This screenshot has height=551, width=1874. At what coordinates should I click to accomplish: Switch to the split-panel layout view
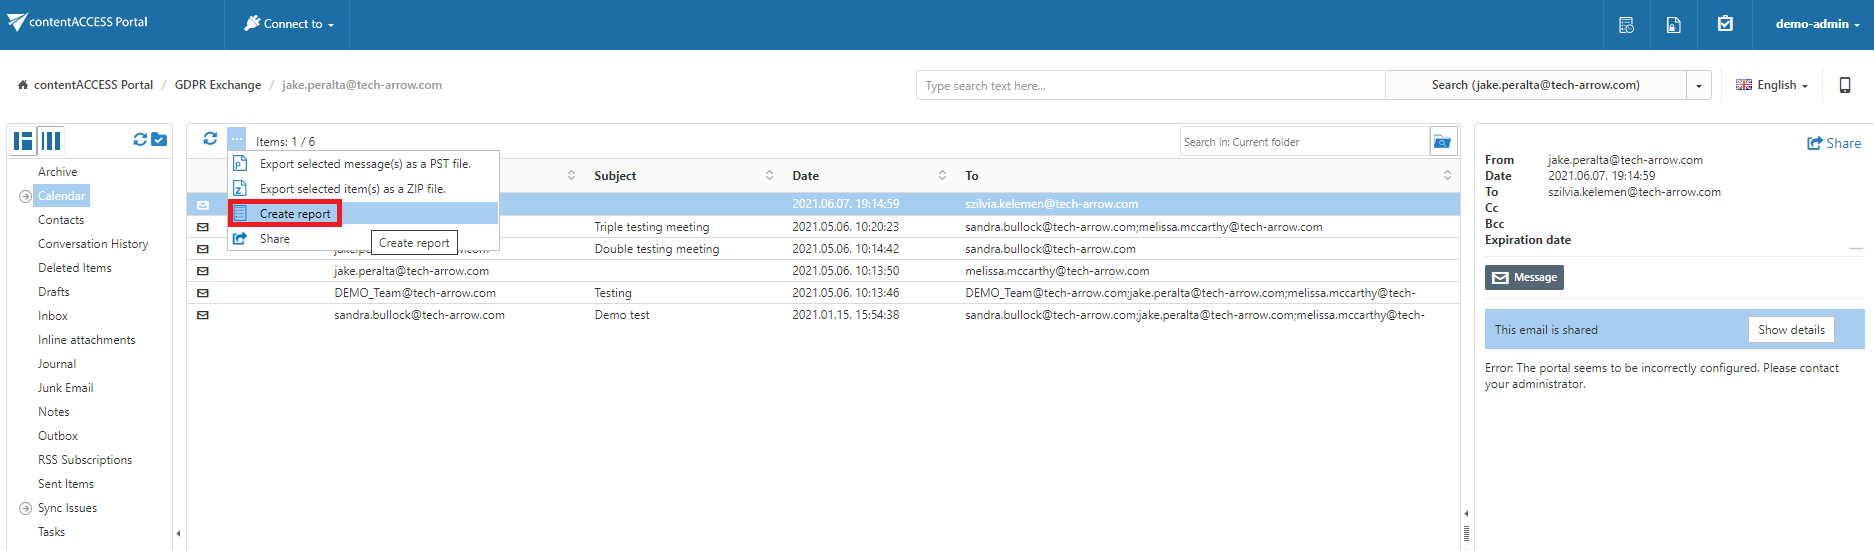click(x=23, y=141)
